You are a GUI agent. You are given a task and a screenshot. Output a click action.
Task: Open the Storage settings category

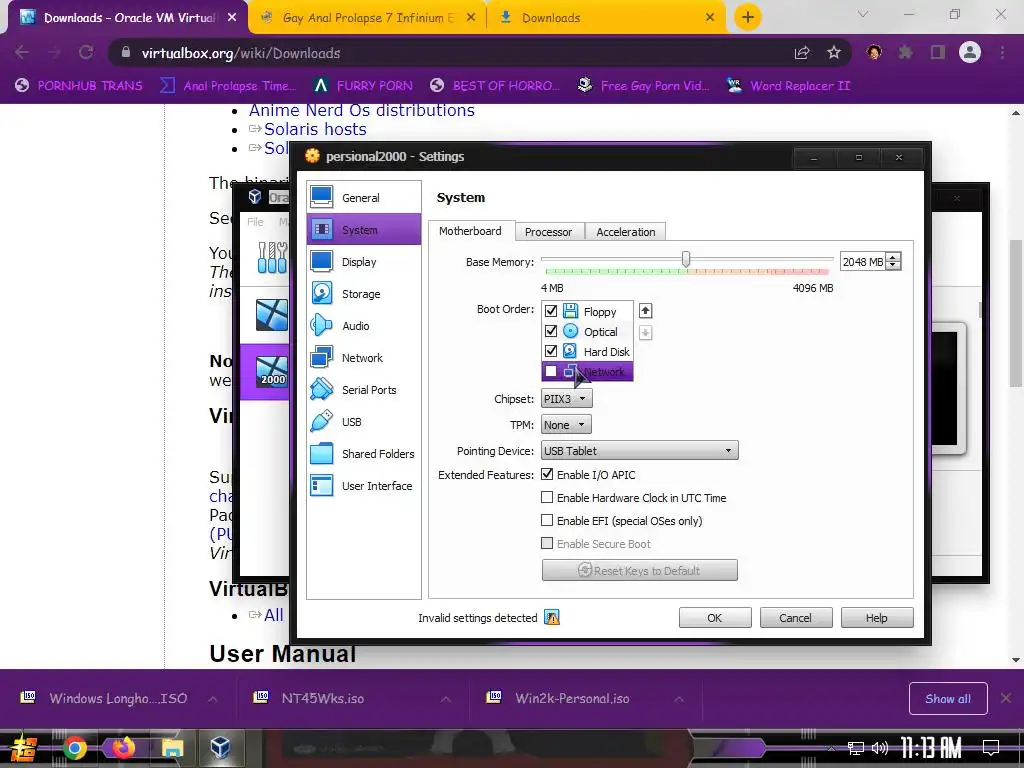363,294
